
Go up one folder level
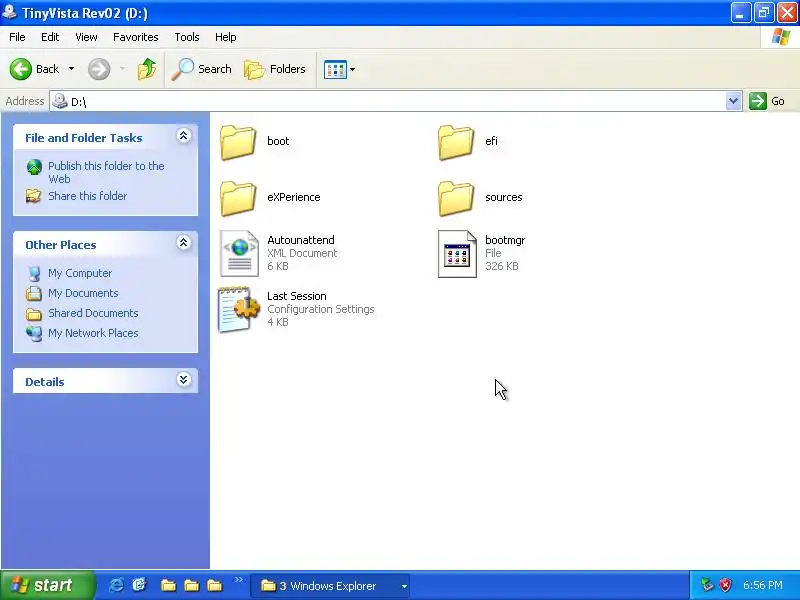point(147,69)
